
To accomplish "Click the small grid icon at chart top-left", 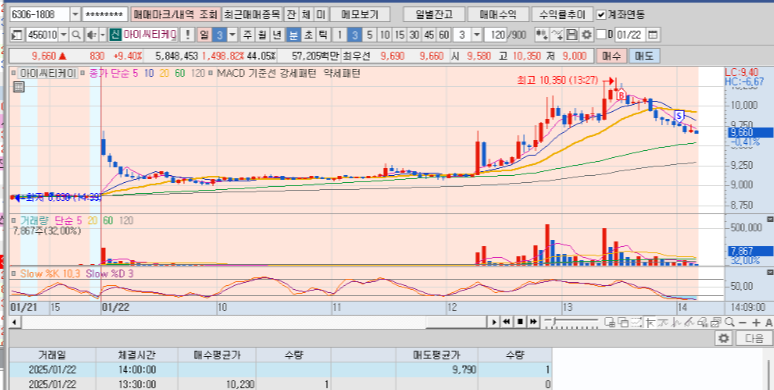I will (x=19, y=87).
